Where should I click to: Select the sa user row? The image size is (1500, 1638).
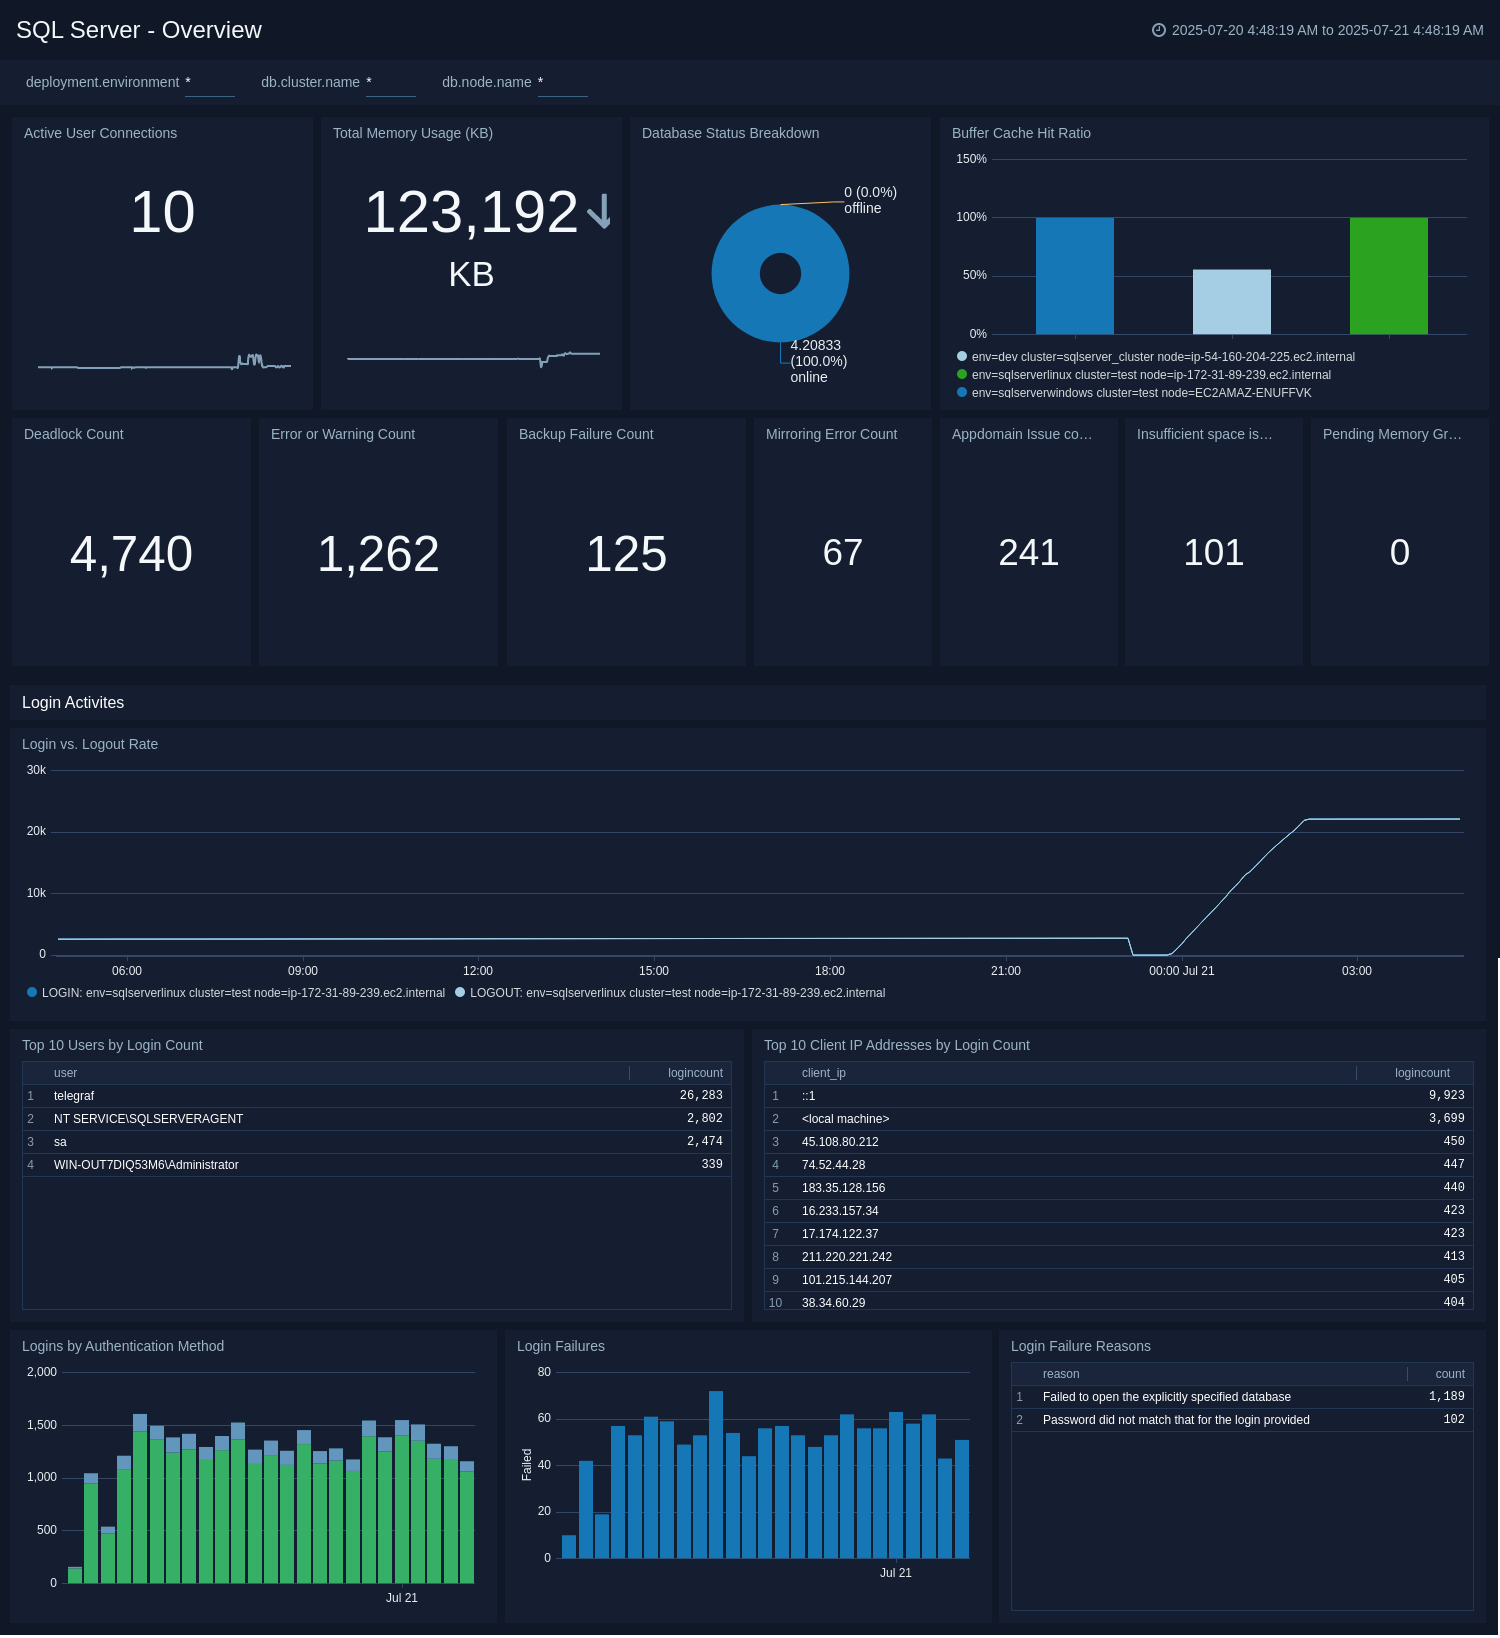(x=377, y=1142)
